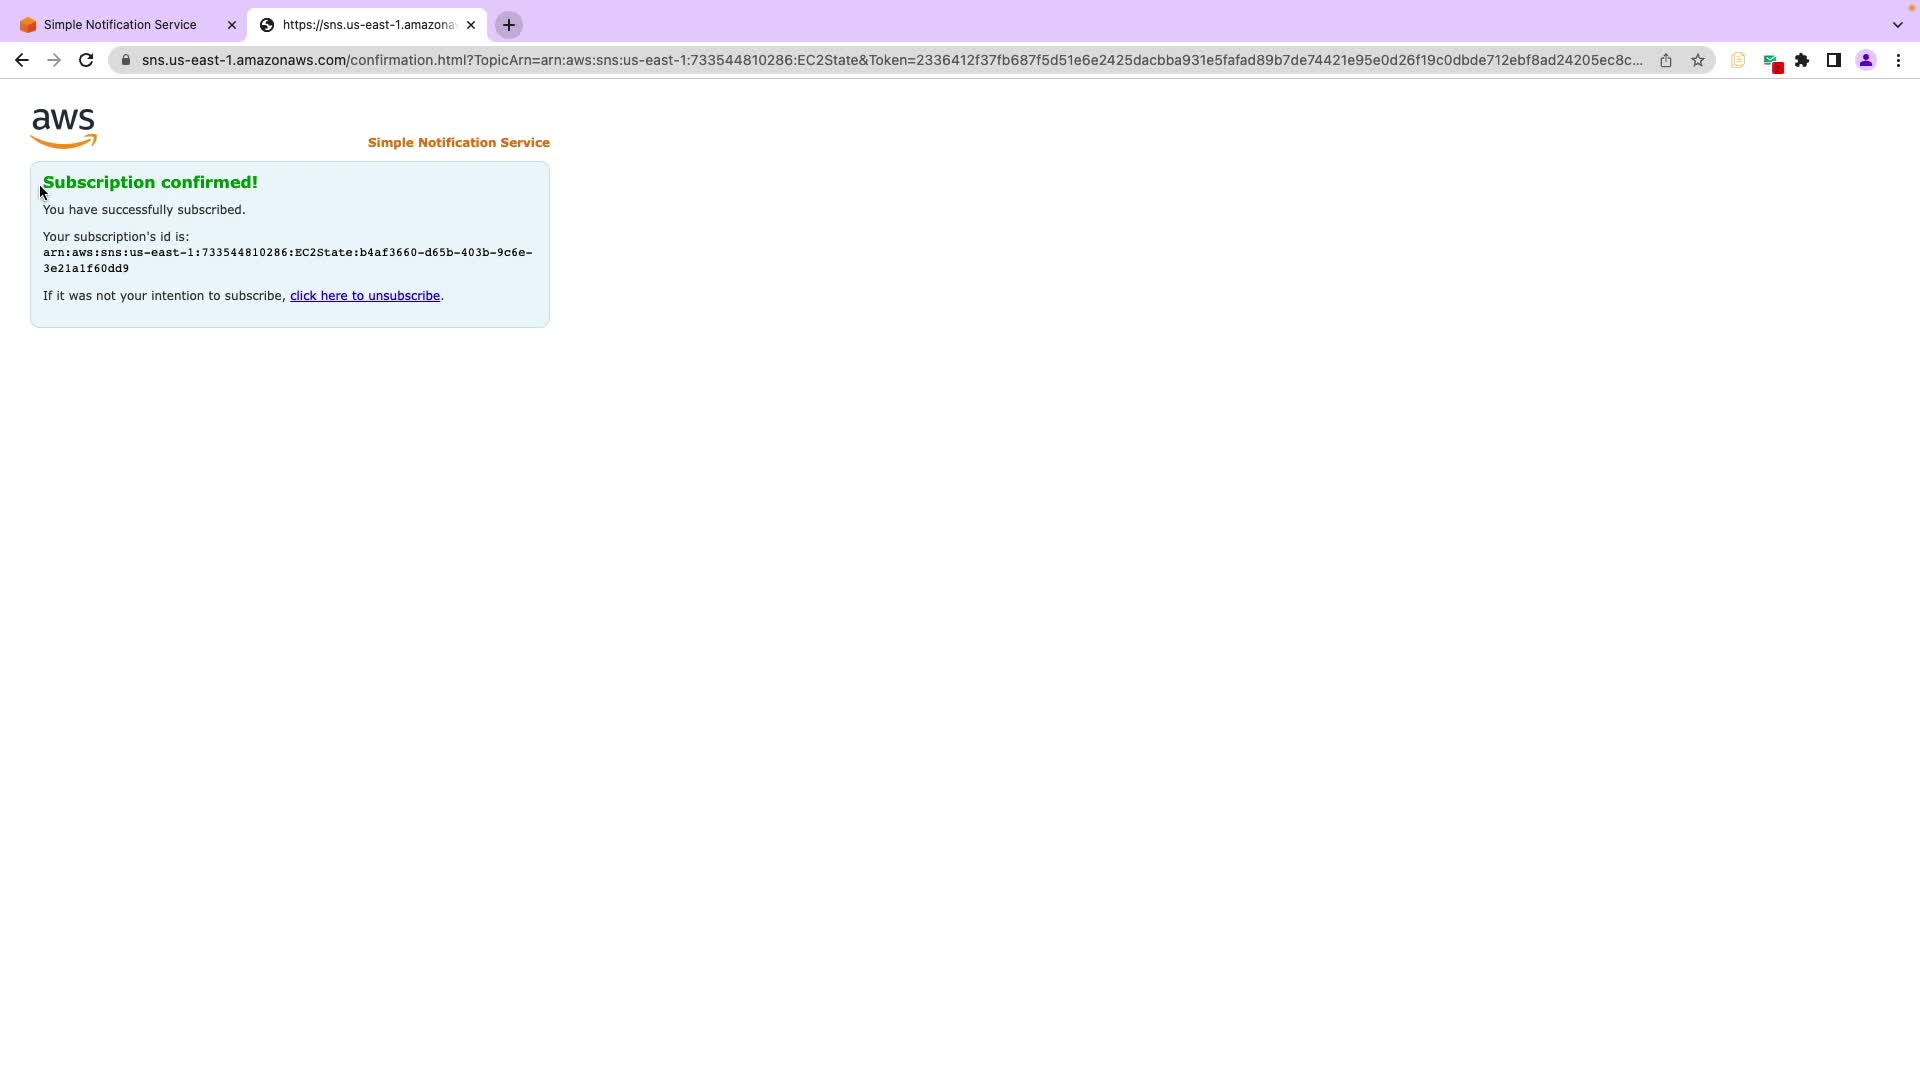Click the URL address bar field
The width and height of the screenshot is (1920, 1080).
pyautogui.click(x=890, y=60)
